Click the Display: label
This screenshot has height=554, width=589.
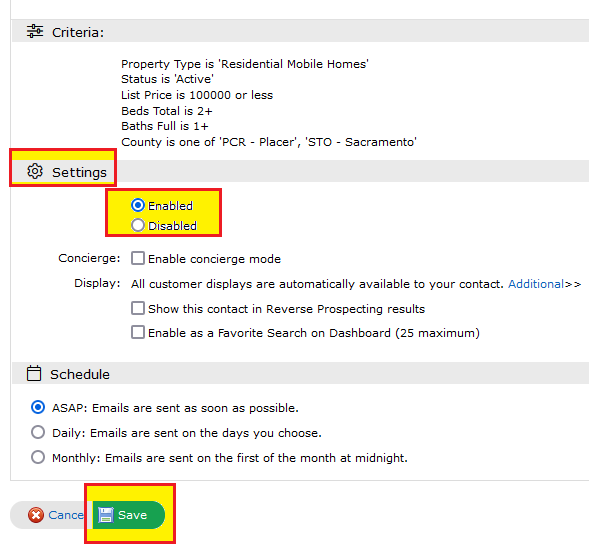click(x=97, y=283)
